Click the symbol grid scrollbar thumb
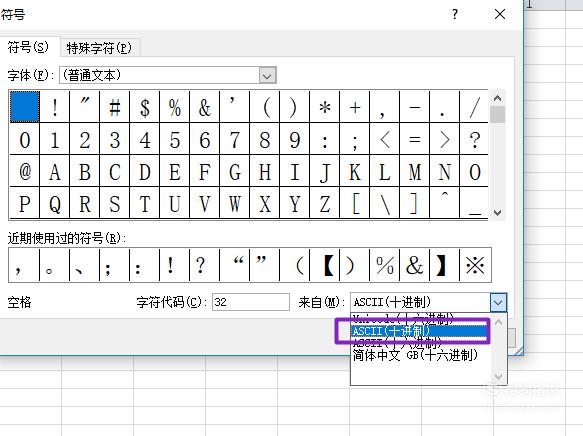This screenshot has height=436, width=583. click(497, 114)
